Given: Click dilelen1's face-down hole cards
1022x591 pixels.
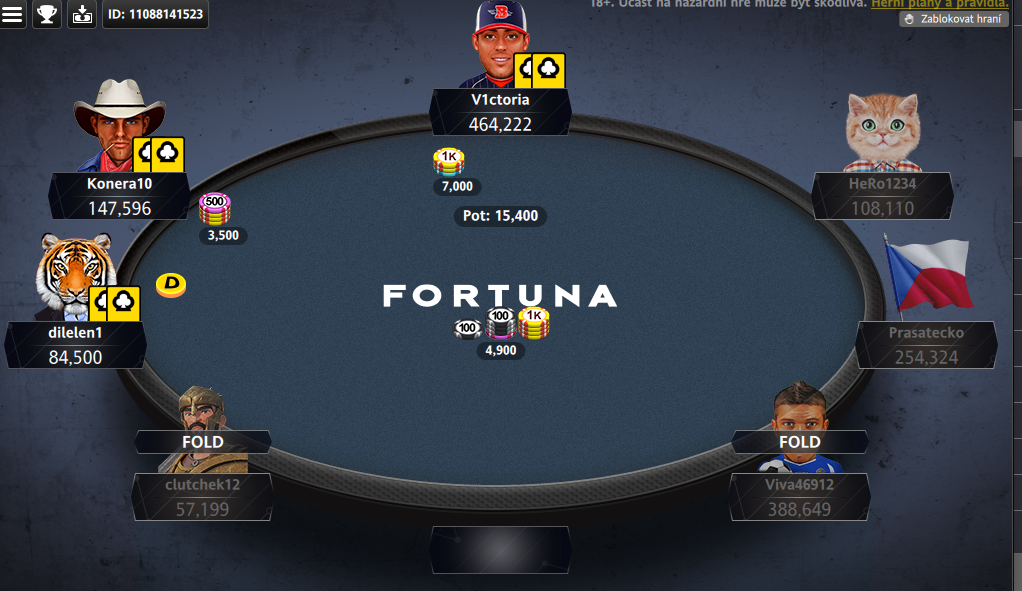Looking at the screenshot, I should [x=115, y=303].
